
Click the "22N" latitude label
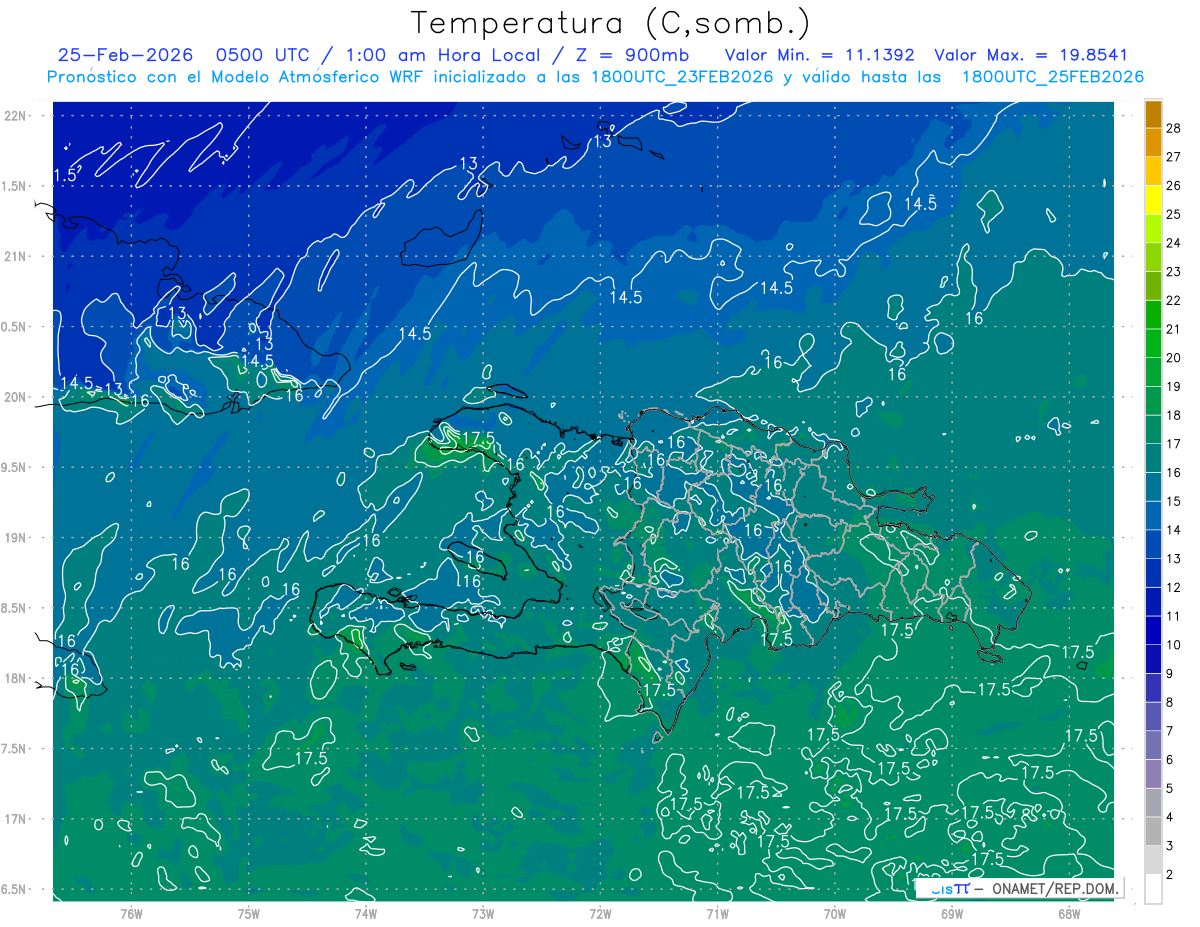tap(15, 116)
